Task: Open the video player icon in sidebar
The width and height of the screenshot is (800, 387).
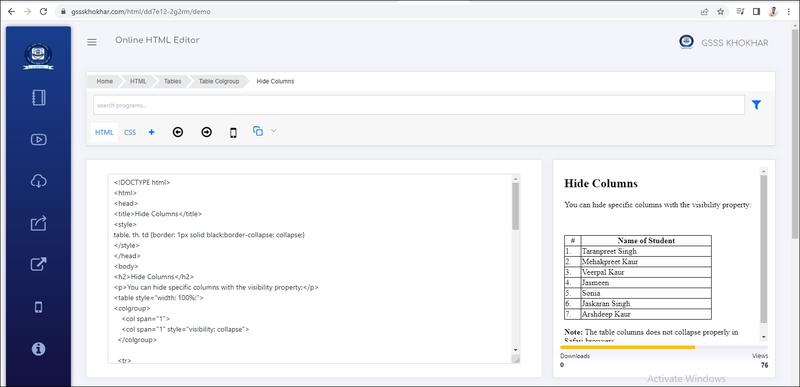Action: click(x=39, y=139)
